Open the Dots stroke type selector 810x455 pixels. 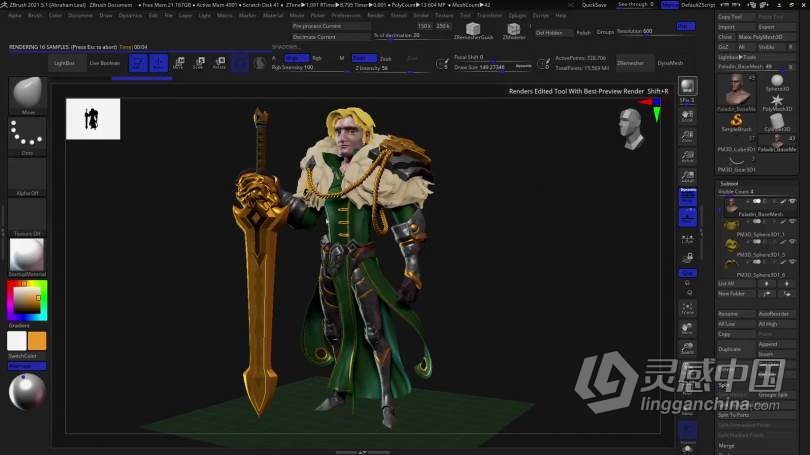27,136
